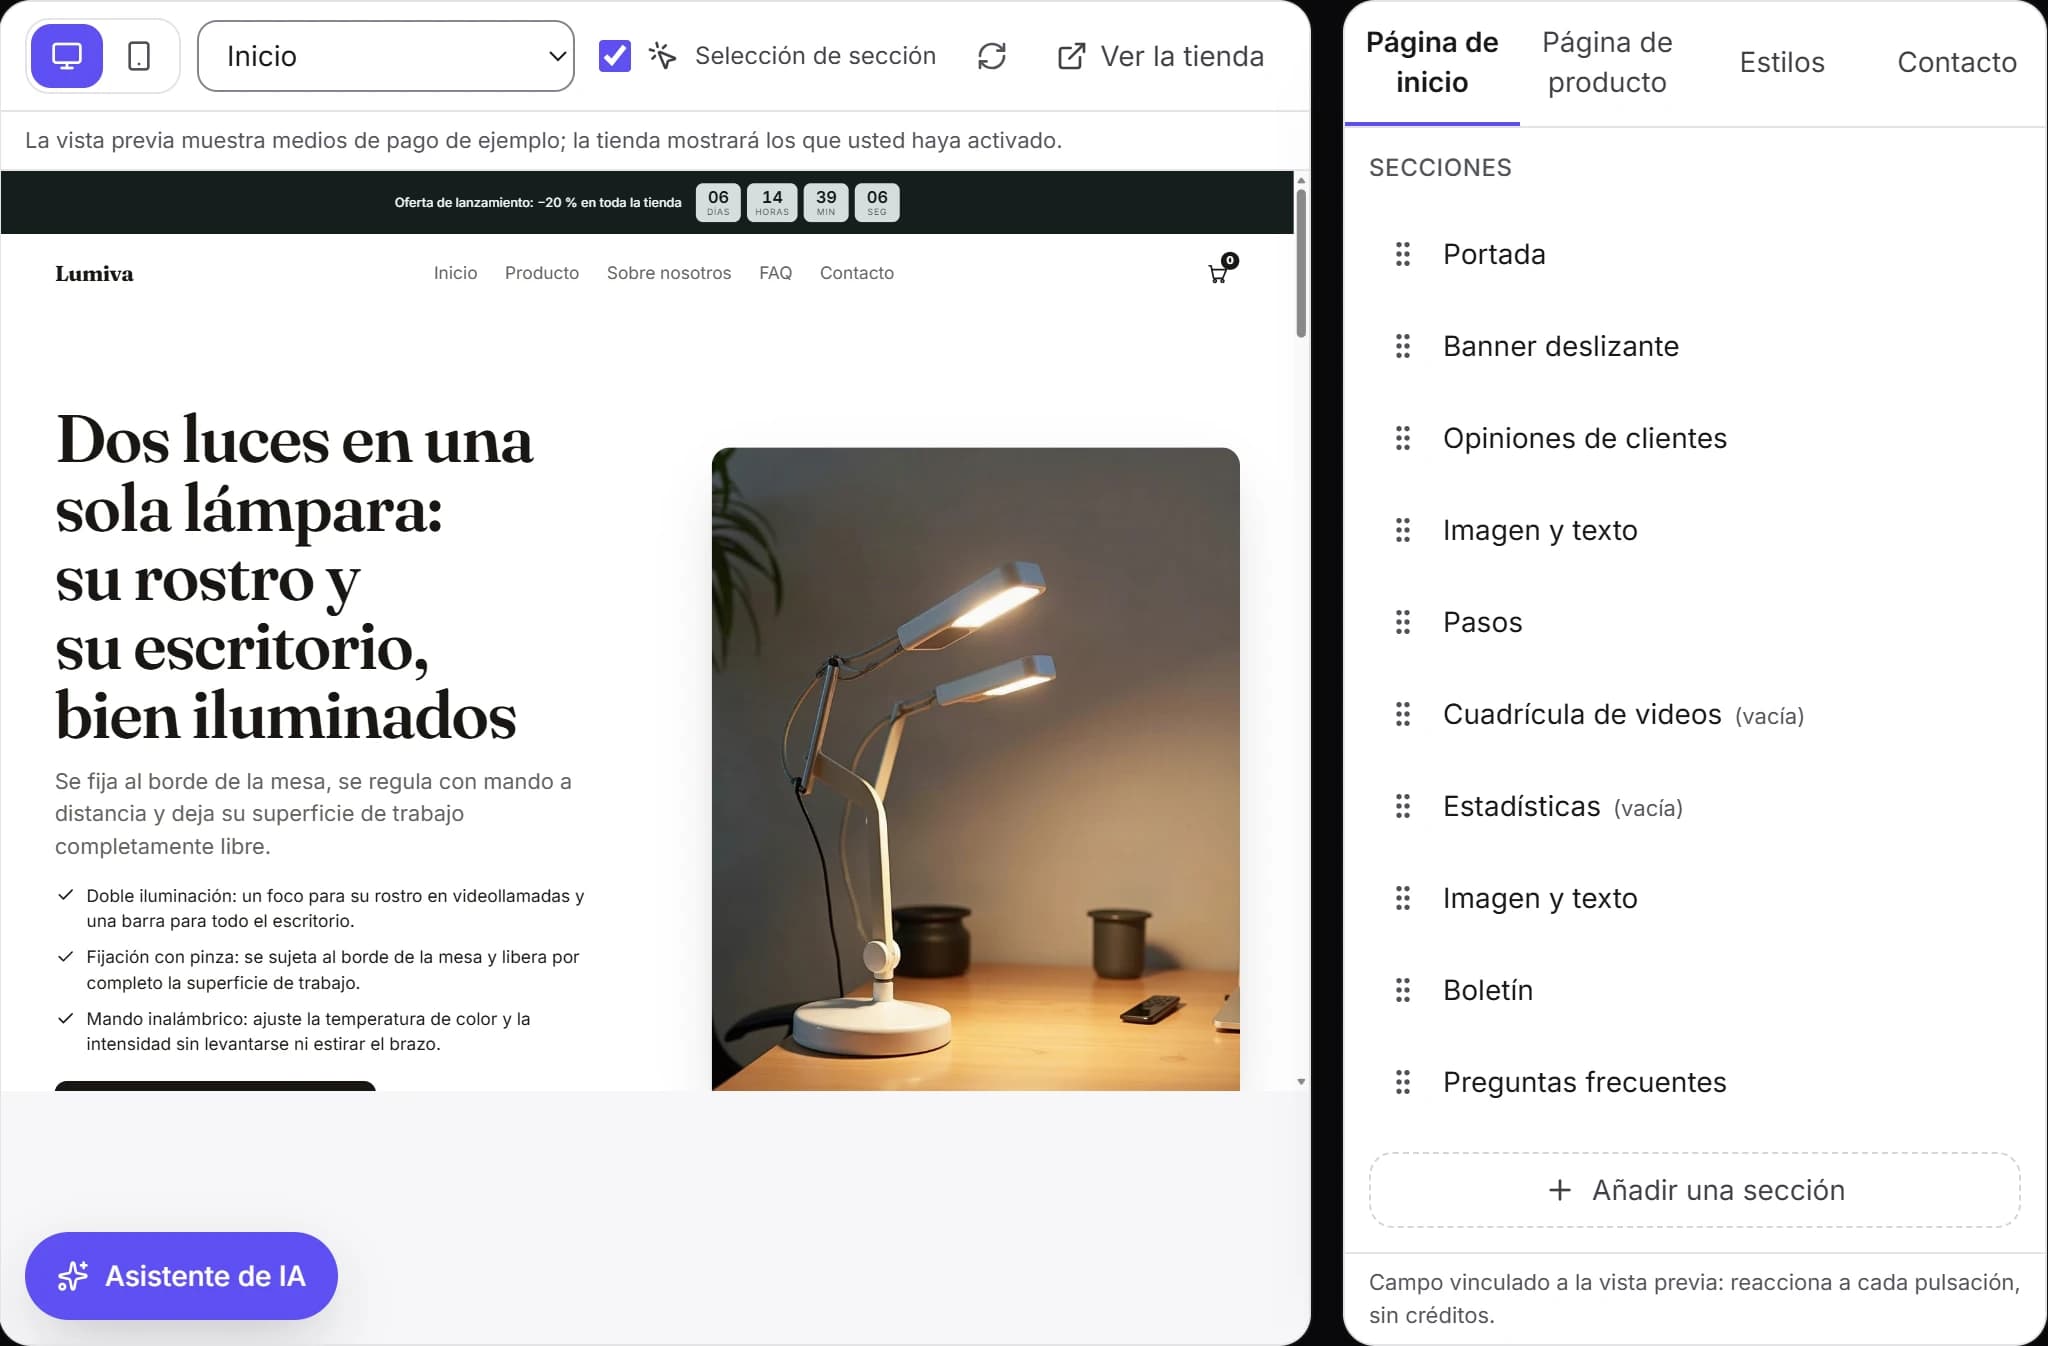The width and height of the screenshot is (2048, 1346).
Task: Grab the drag handle for Cuadrícula de videos
Action: click(x=1403, y=714)
